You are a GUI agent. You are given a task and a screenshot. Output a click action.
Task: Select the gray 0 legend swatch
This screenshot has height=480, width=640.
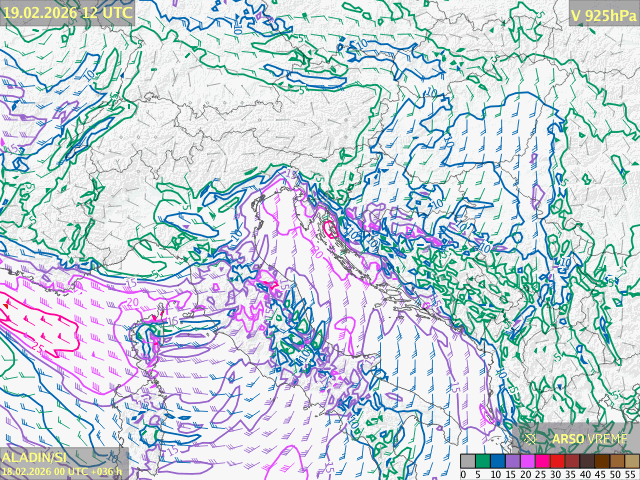tap(468, 462)
